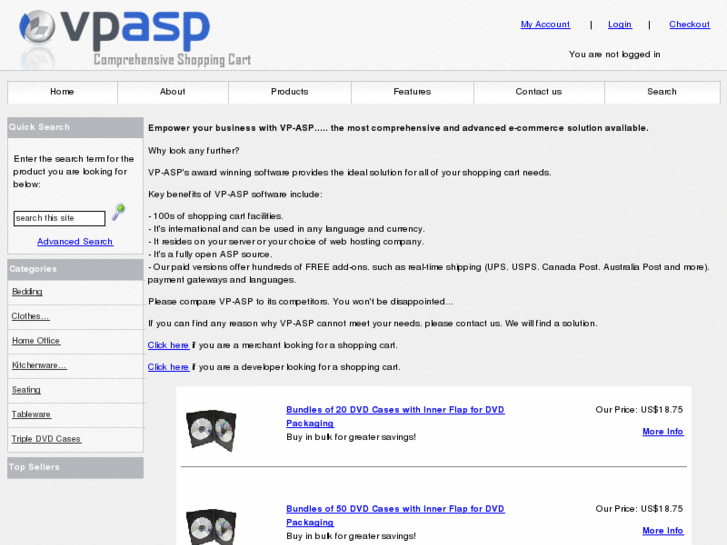Viewport: 727px width, 545px height.
Task: Click the 'It's a fully open ASP source' line
Action: (x=210, y=255)
